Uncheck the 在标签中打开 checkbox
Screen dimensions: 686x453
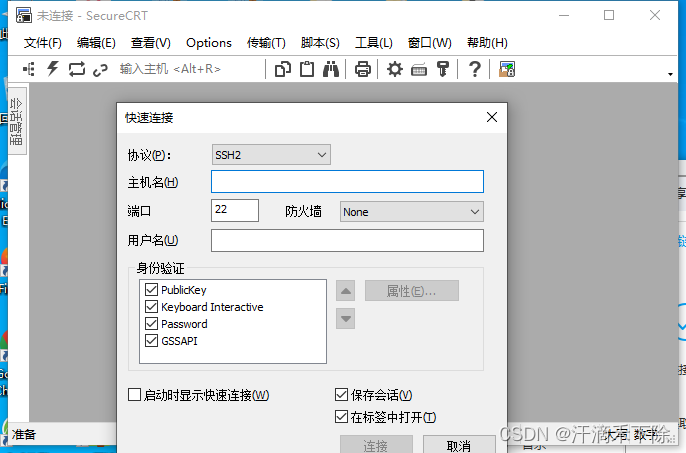coord(341,416)
